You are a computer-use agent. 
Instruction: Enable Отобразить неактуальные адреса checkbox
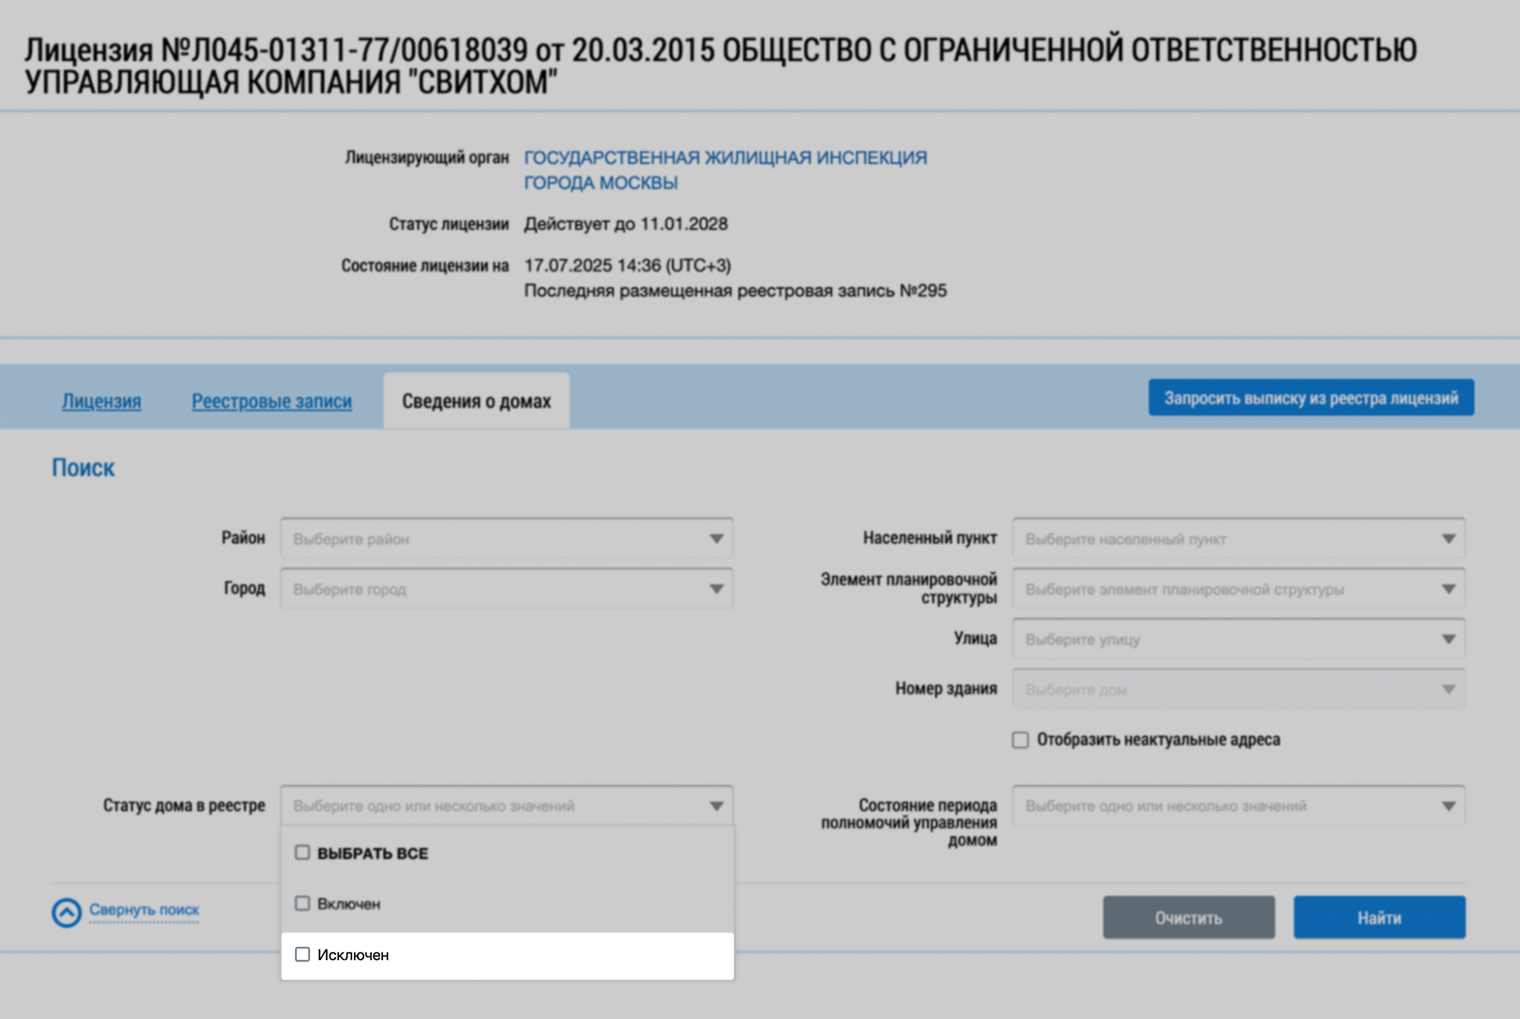(1020, 740)
